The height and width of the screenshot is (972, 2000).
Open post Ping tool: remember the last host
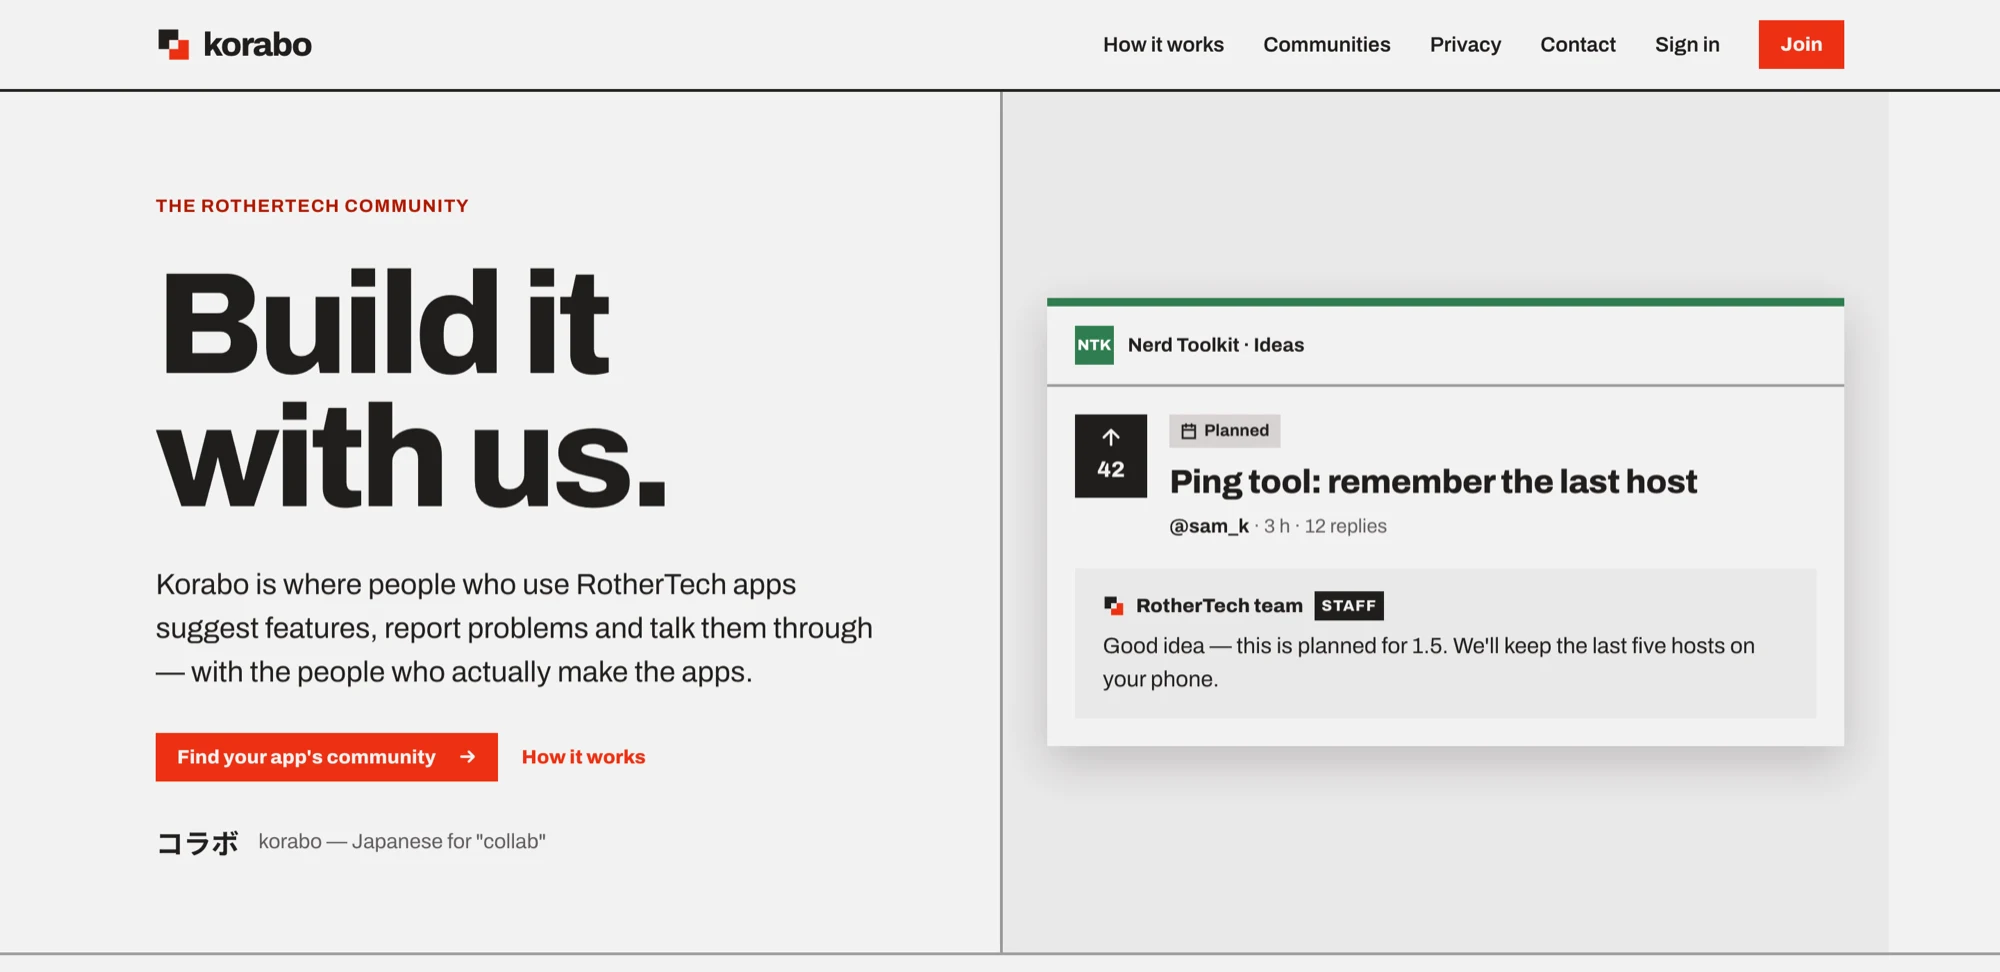pyautogui.click(x=1433, y=482)
